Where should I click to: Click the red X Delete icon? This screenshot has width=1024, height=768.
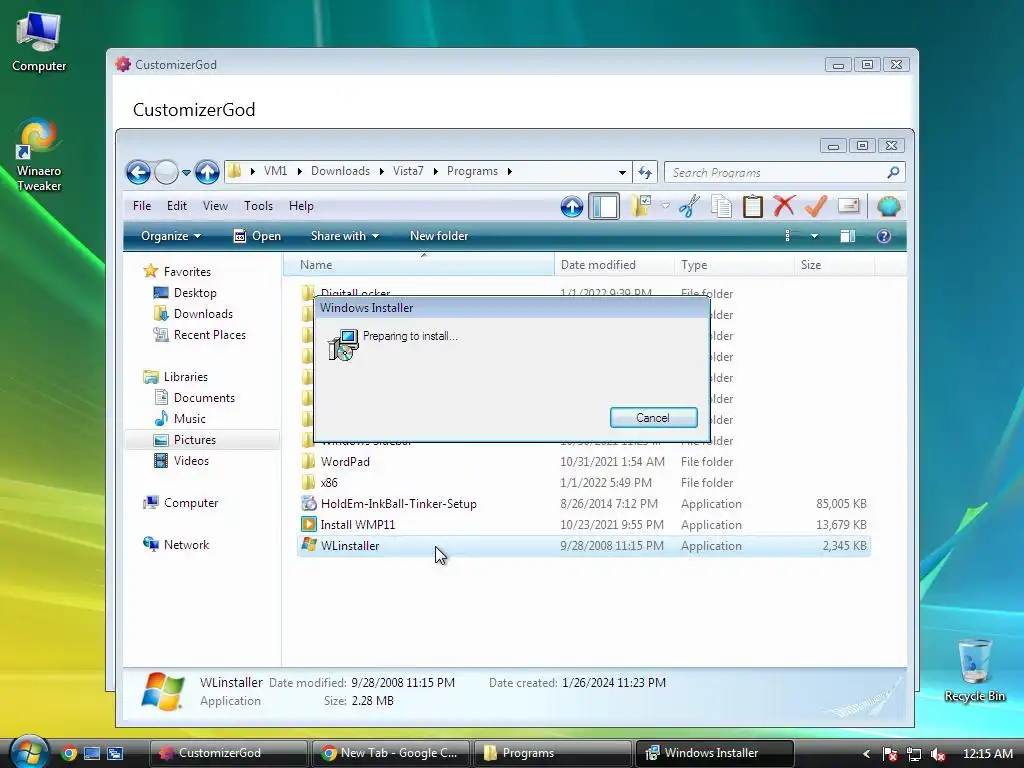pos(784,206)
